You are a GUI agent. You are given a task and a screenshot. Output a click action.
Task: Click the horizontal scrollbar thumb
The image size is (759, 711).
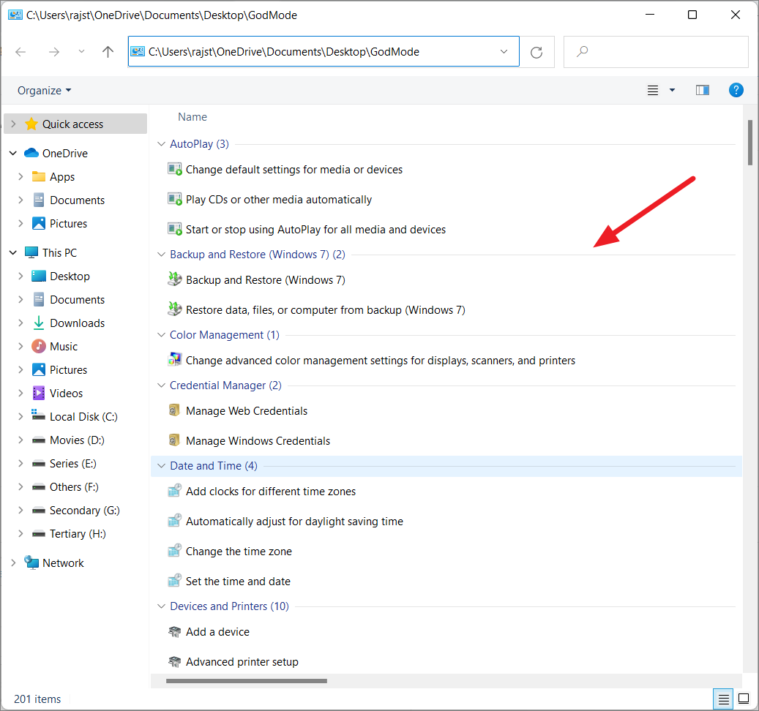pyautogui.click(x=246, y=681)
